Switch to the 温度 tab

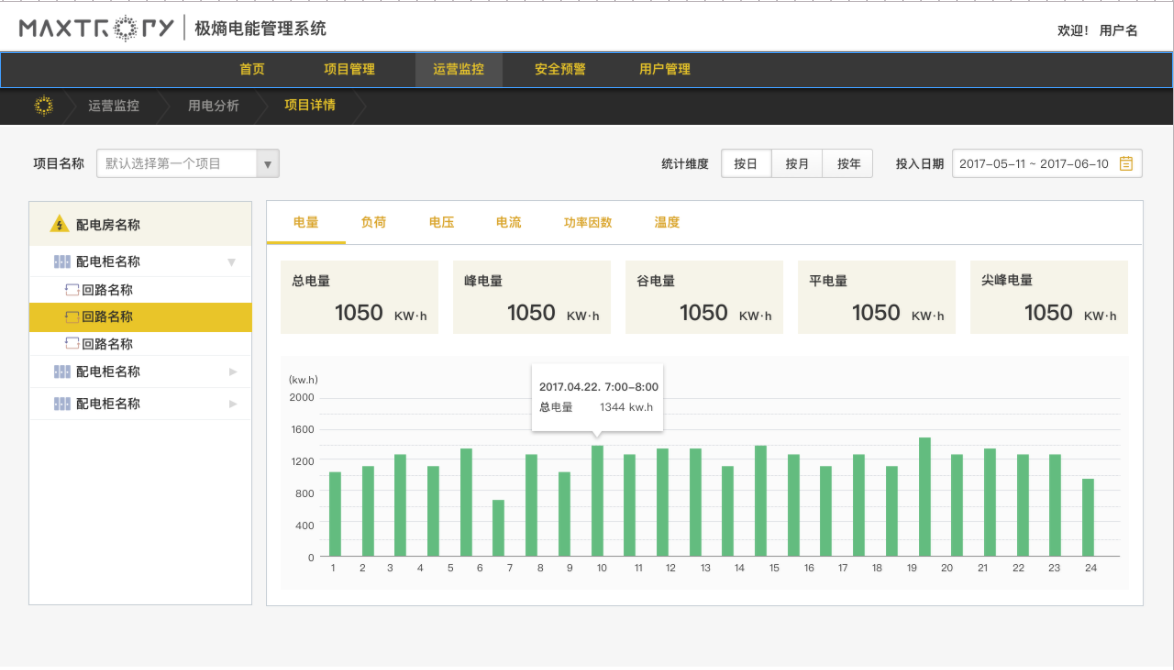tap(667, 222)
